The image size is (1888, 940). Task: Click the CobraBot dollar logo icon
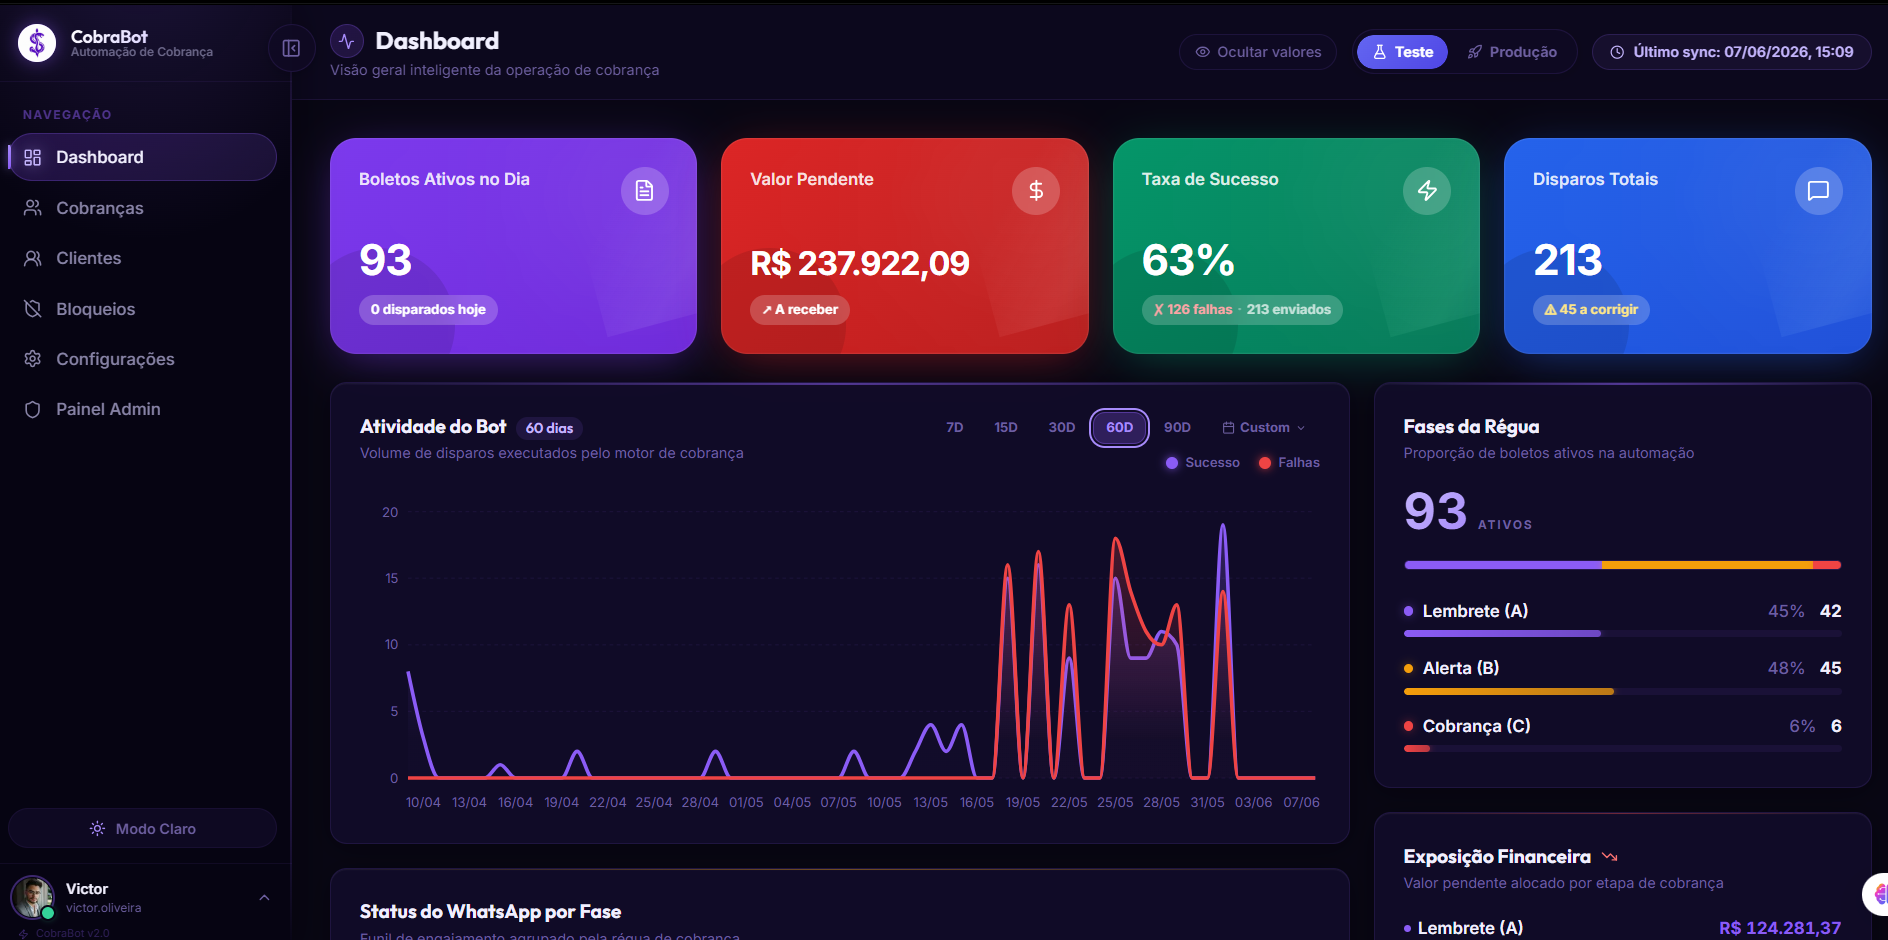(x=37, y=43)
